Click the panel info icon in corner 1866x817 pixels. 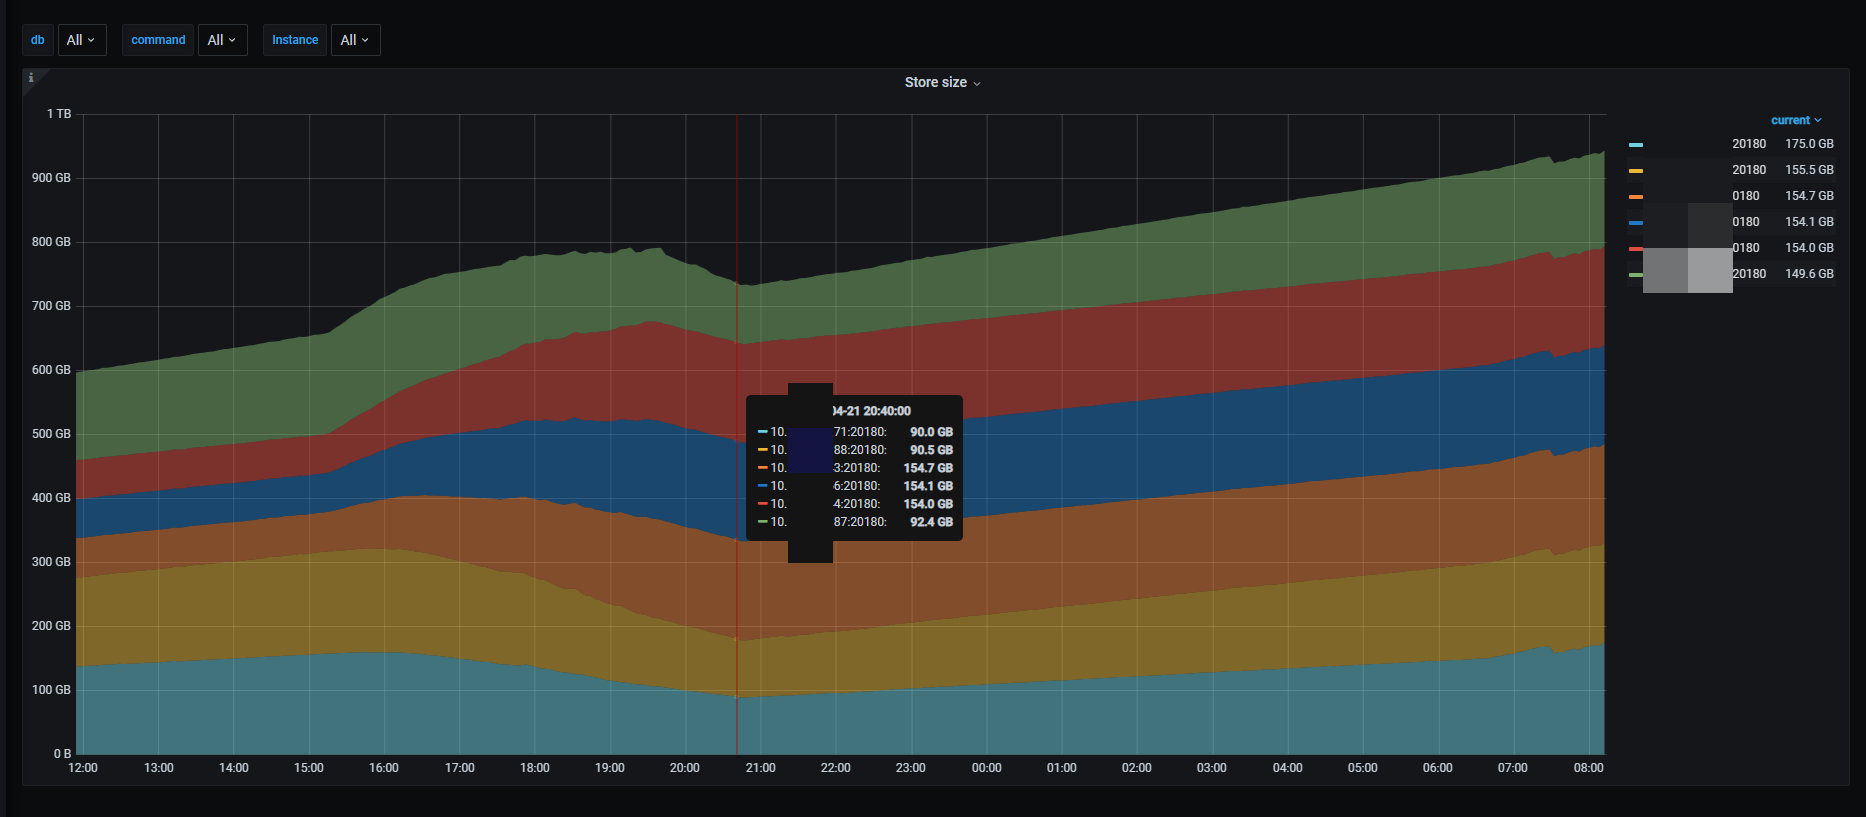tap(31, 77)
